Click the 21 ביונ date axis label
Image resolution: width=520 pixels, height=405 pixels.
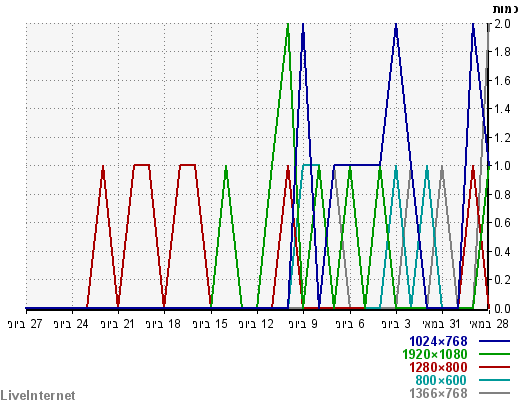tap(117, 324)
